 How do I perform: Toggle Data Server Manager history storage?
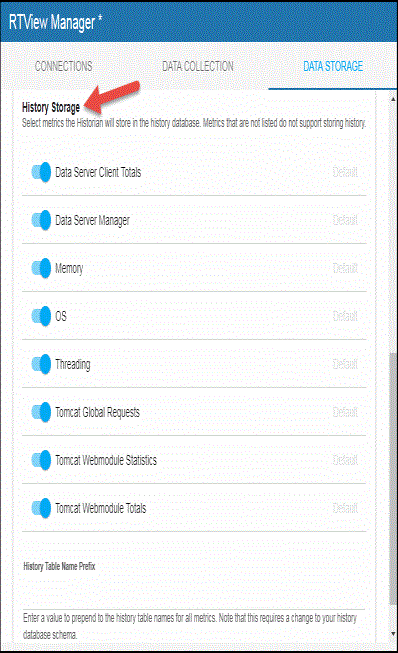pyautogui.click(x=41, y=220)
